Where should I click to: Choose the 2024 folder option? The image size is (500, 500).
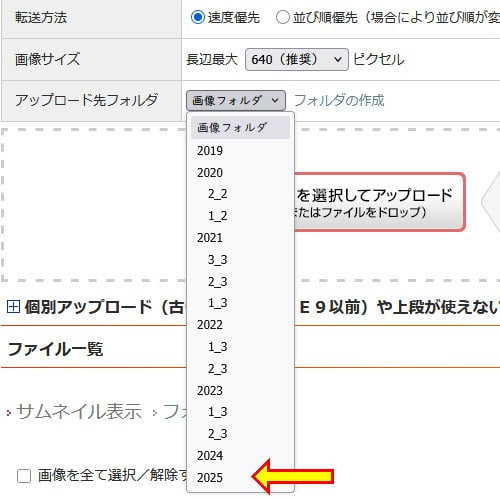tap(240, 455)
